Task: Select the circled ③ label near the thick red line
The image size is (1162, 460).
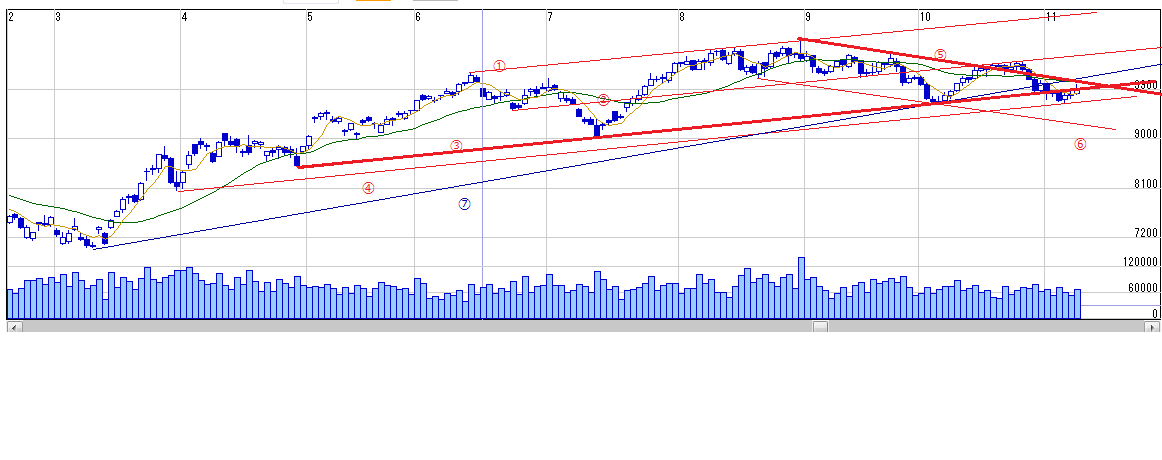Action: tap(456, 145)
